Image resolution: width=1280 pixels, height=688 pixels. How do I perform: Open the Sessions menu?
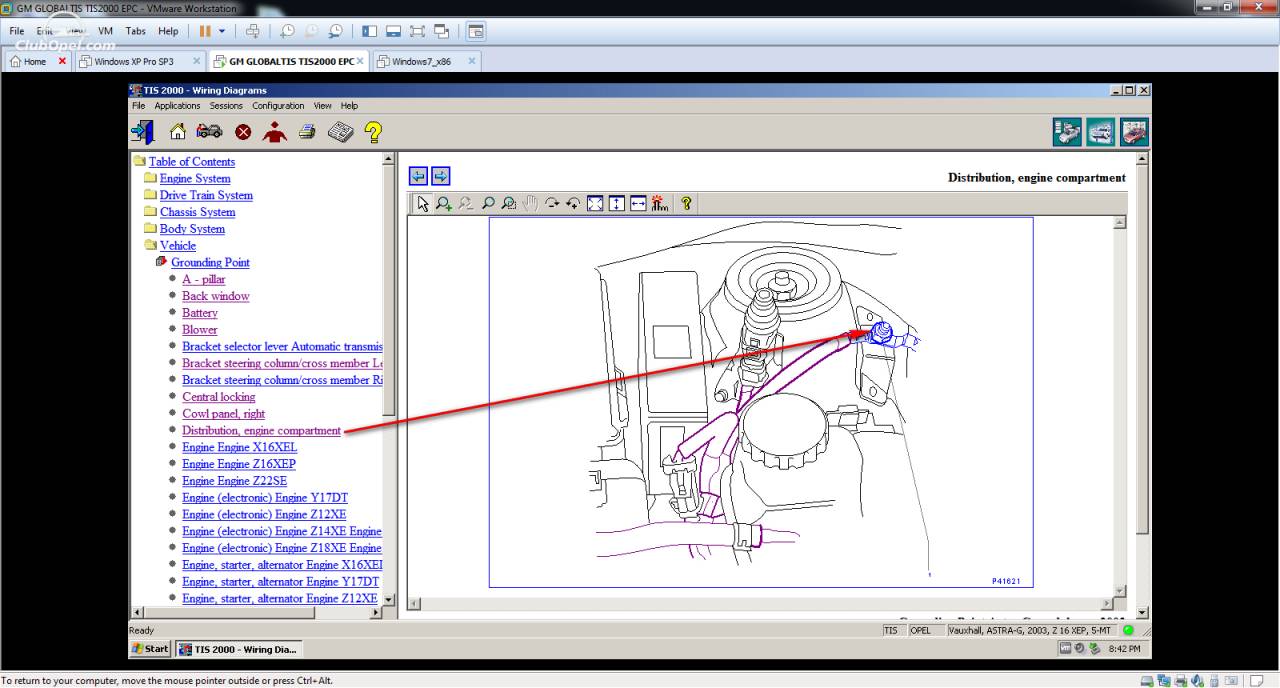coord(226,106)
